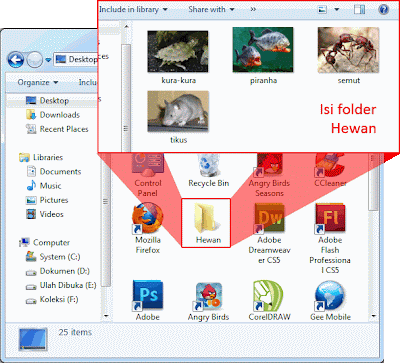
Task: Click the Desktop address bar field
Action: coord(76,59)
